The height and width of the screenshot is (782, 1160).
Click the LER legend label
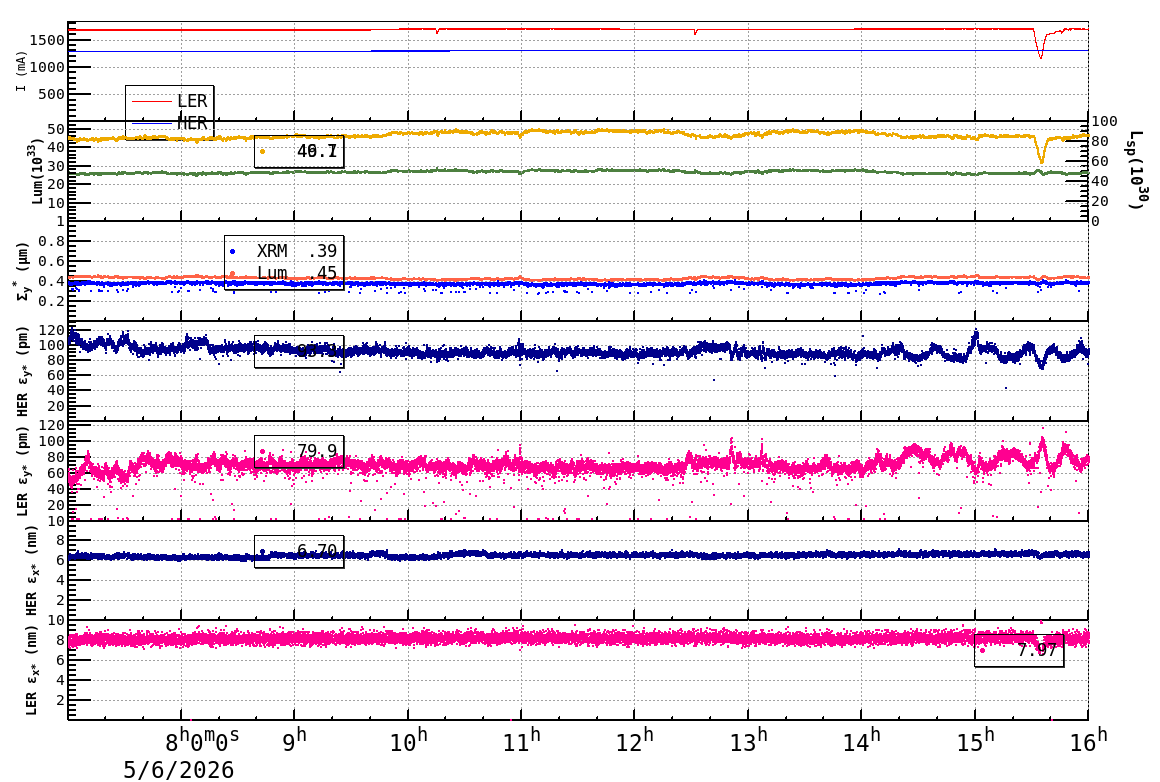click(x=192, y=101)
